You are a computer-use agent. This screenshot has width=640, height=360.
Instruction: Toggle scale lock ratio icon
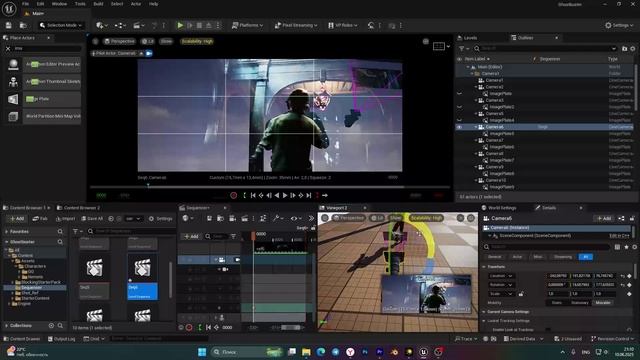click(x=521, y=294)
